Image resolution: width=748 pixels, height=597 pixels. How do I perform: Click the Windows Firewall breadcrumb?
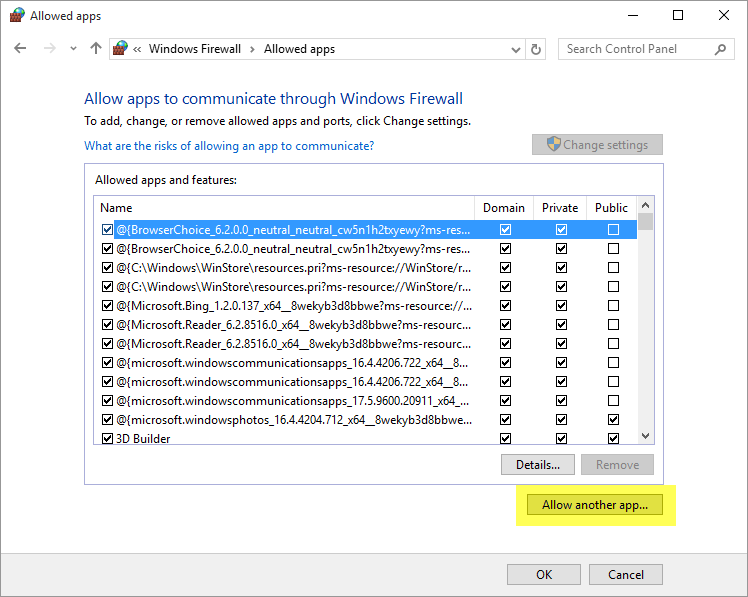(x=195, y=49)
